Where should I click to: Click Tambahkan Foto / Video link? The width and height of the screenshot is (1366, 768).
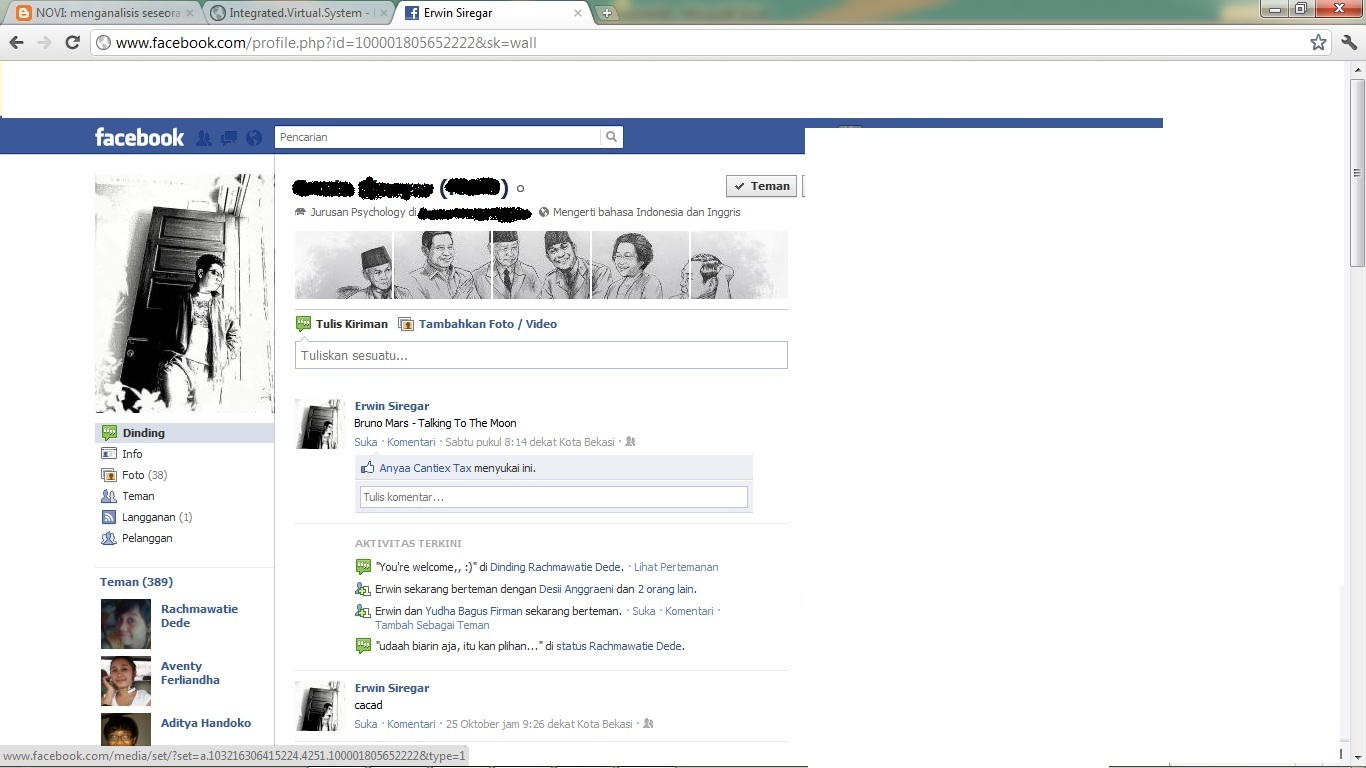click(488, 324)
